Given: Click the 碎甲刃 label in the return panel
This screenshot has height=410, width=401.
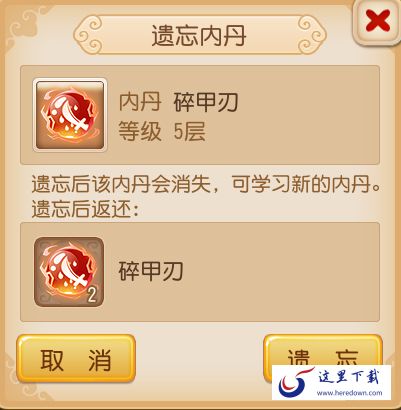Looking at the screenshot, I should point(151,271).
